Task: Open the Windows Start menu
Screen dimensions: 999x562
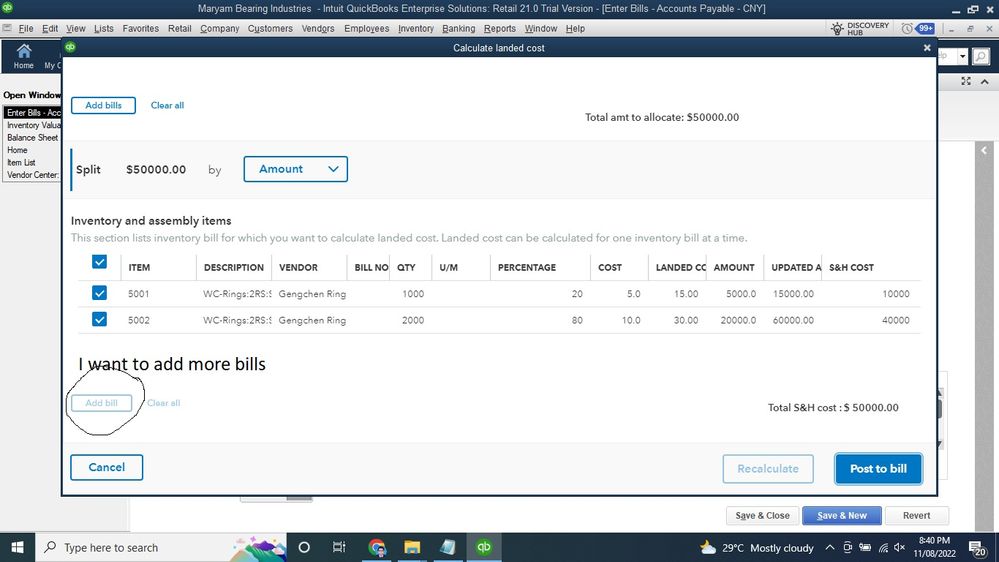Action: click(17, 547)
